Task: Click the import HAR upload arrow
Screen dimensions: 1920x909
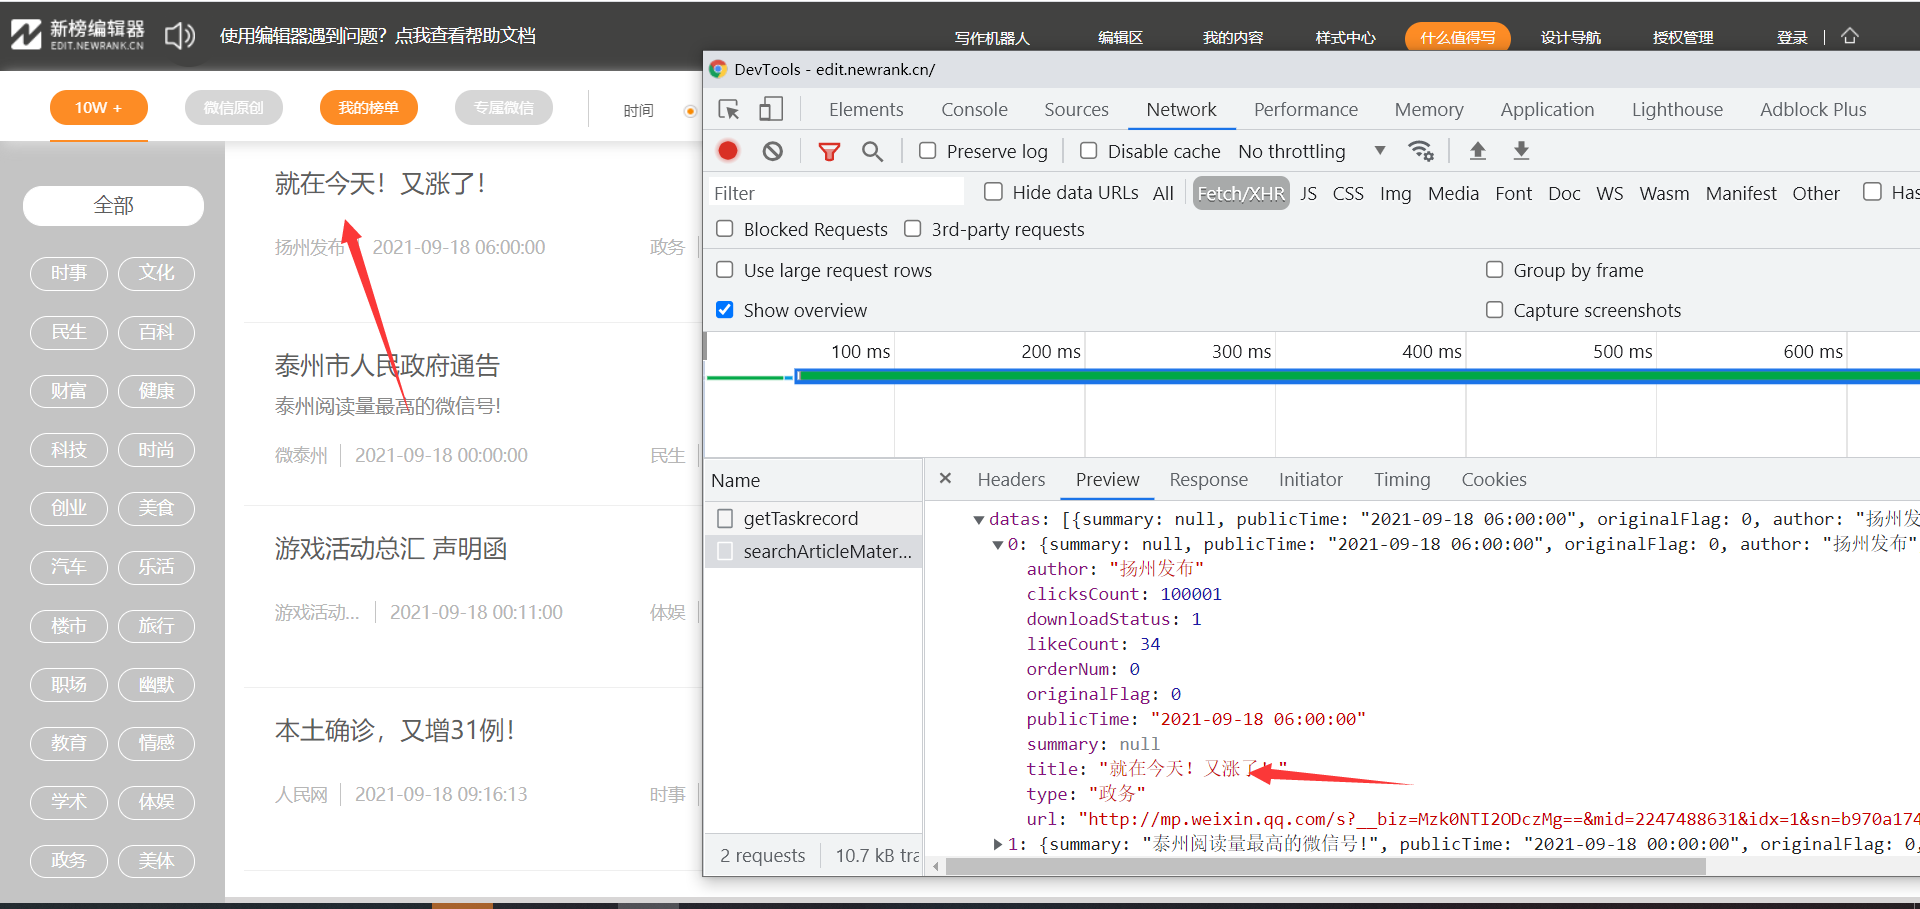Action: (1477, 151)
